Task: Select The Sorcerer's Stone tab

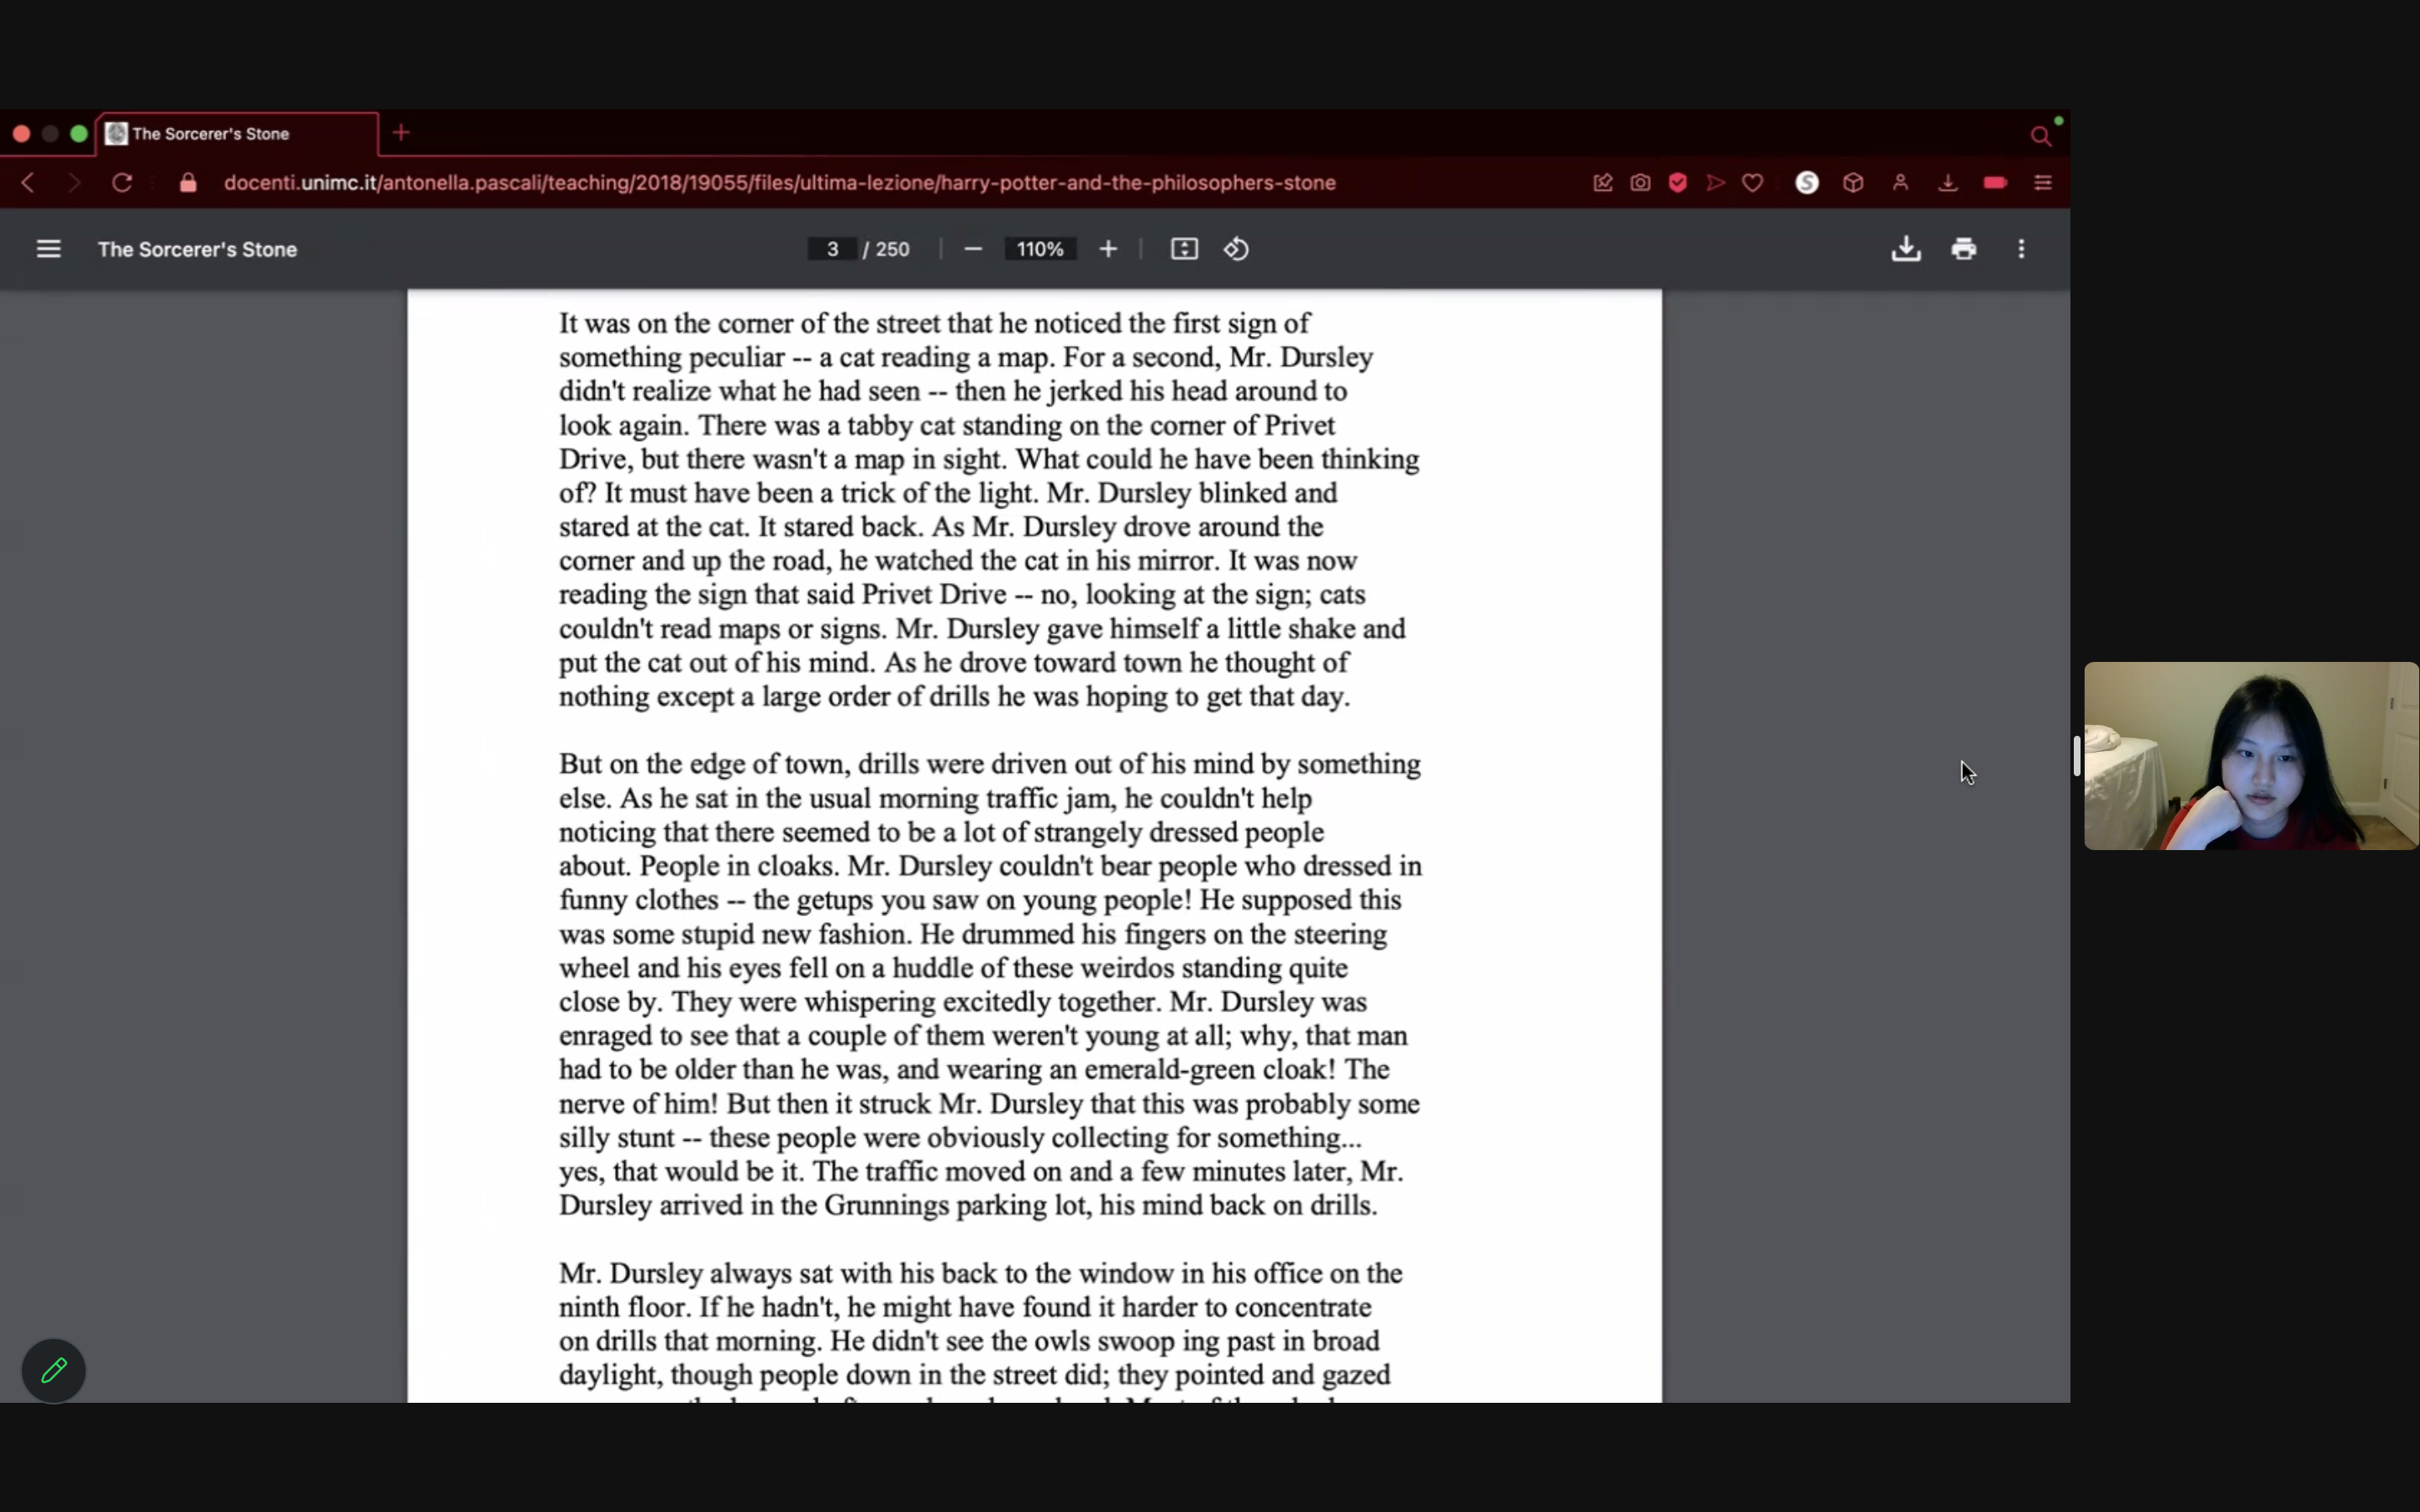Action: [x=238, y=134]
